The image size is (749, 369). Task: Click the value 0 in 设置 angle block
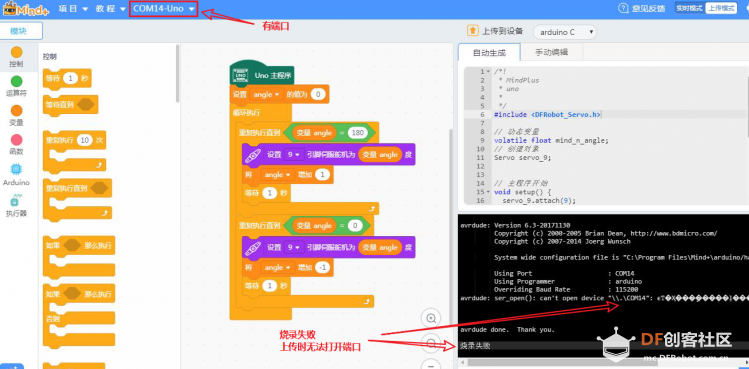pyautogui.click(x=318, y=95)
